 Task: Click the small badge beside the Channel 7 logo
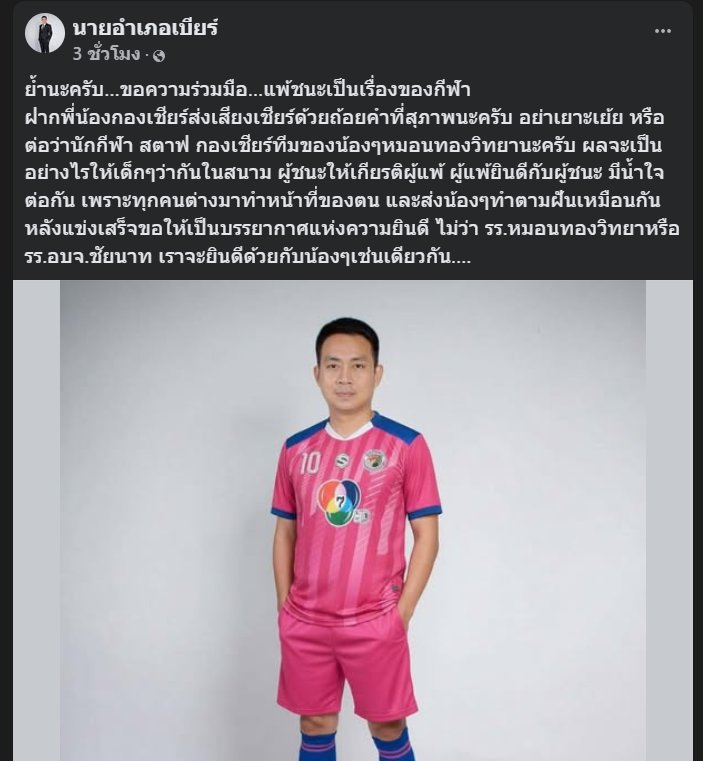(x=362, y=515)
